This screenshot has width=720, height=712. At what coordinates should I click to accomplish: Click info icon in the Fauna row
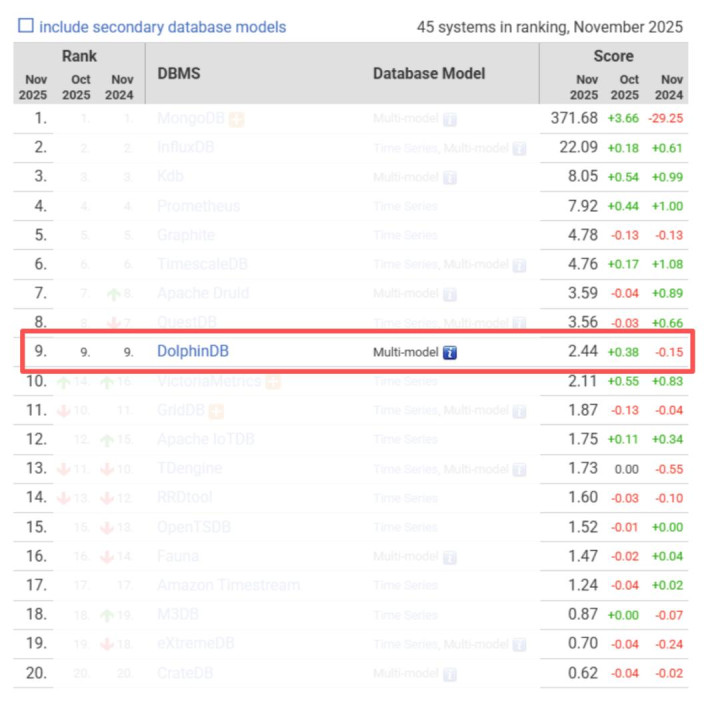[450, 558]
